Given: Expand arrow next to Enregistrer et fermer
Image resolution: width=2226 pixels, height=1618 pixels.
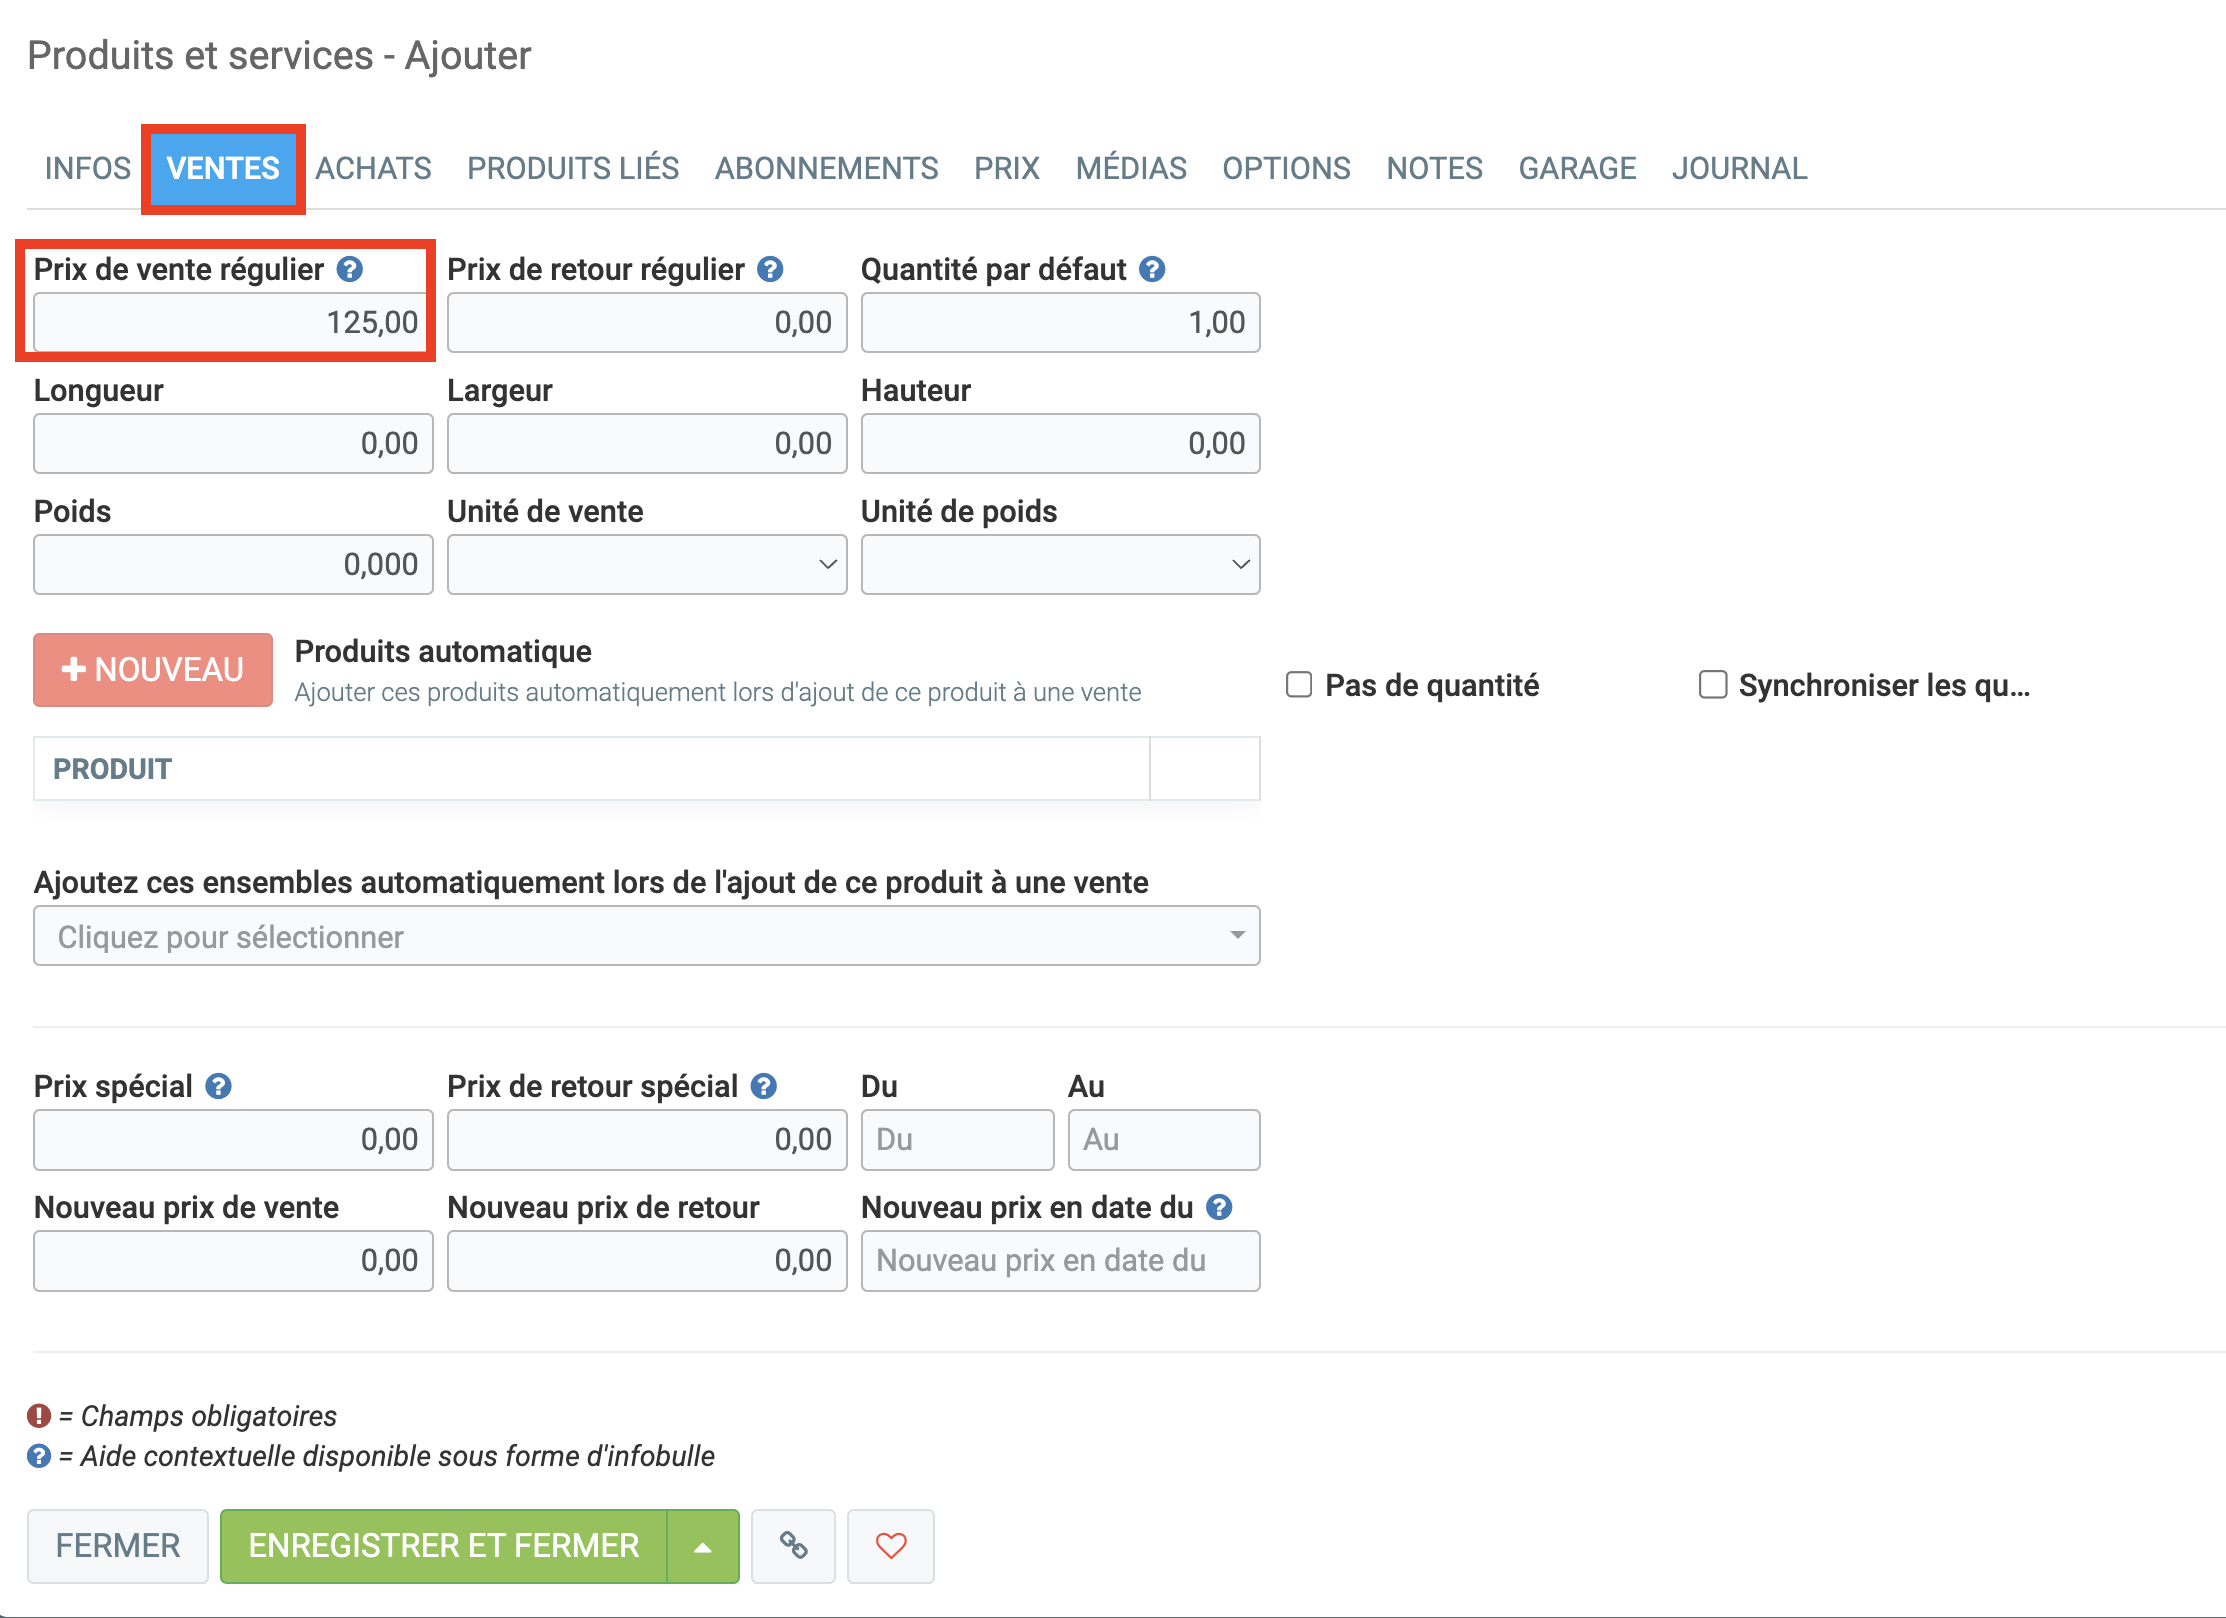Looking at the screenshot, I should tap(703, 1546).
